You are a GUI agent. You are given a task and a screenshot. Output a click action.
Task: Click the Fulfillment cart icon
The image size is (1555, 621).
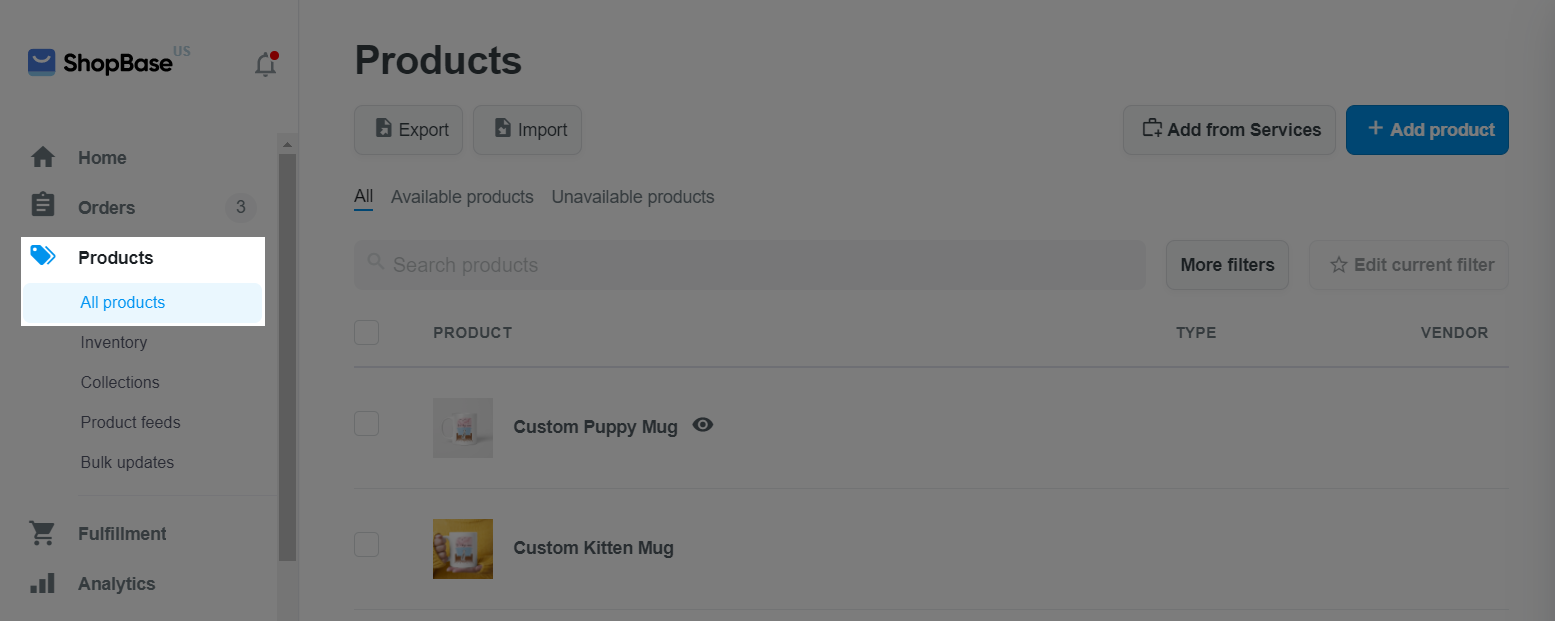point(43,533)
